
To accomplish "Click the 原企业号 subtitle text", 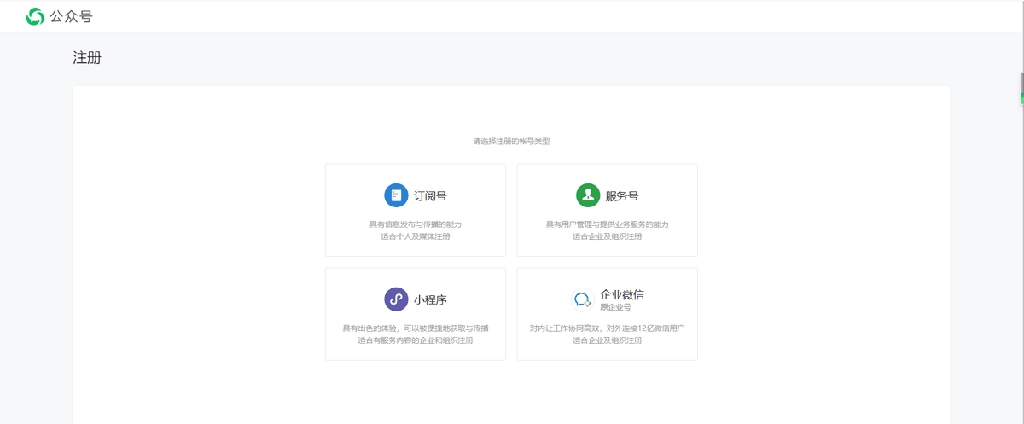I will coord(616,307).
